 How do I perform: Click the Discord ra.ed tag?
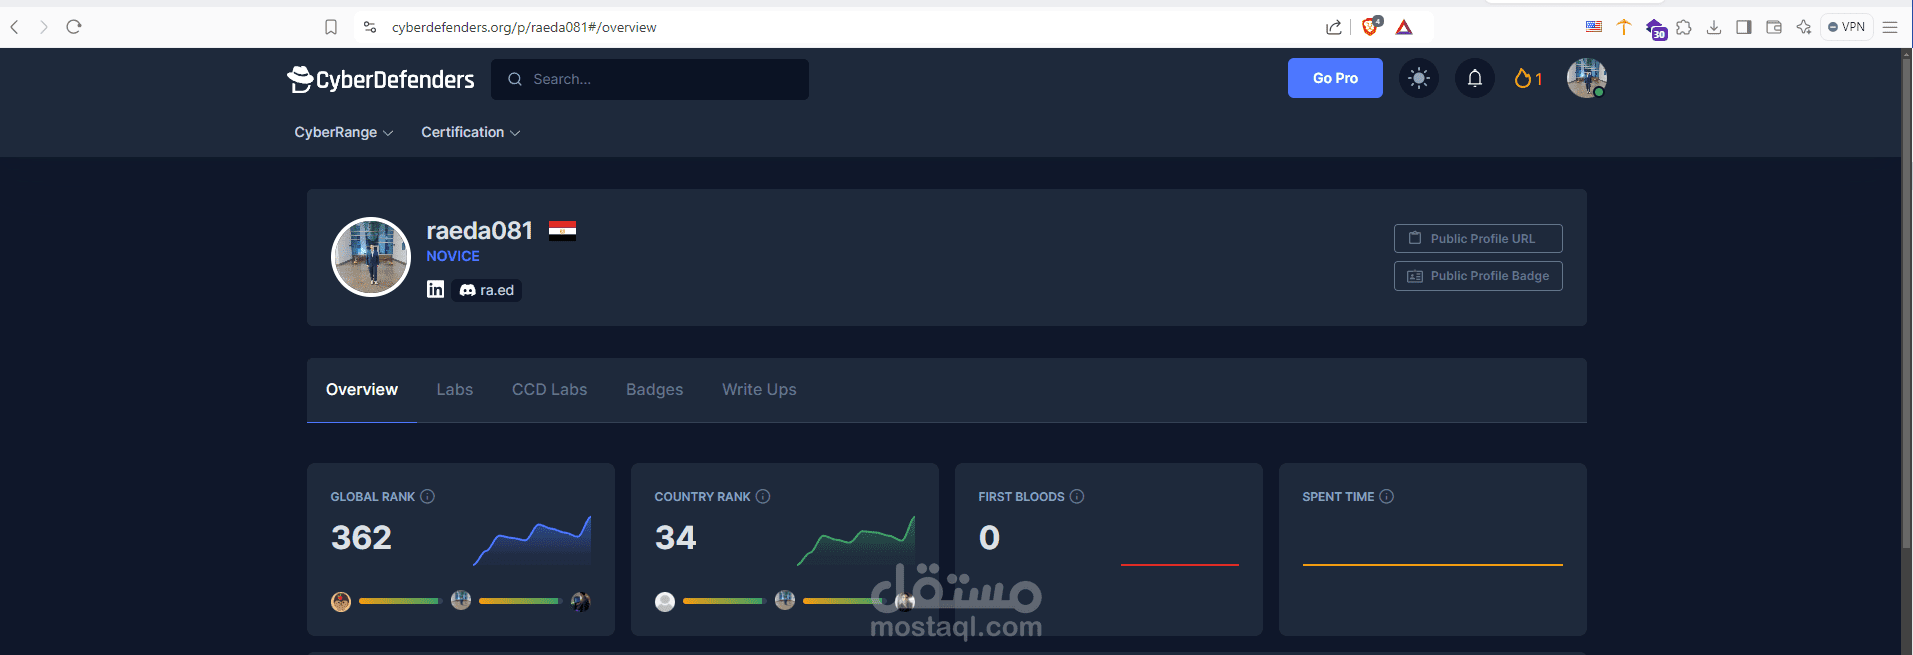(487, 290)
